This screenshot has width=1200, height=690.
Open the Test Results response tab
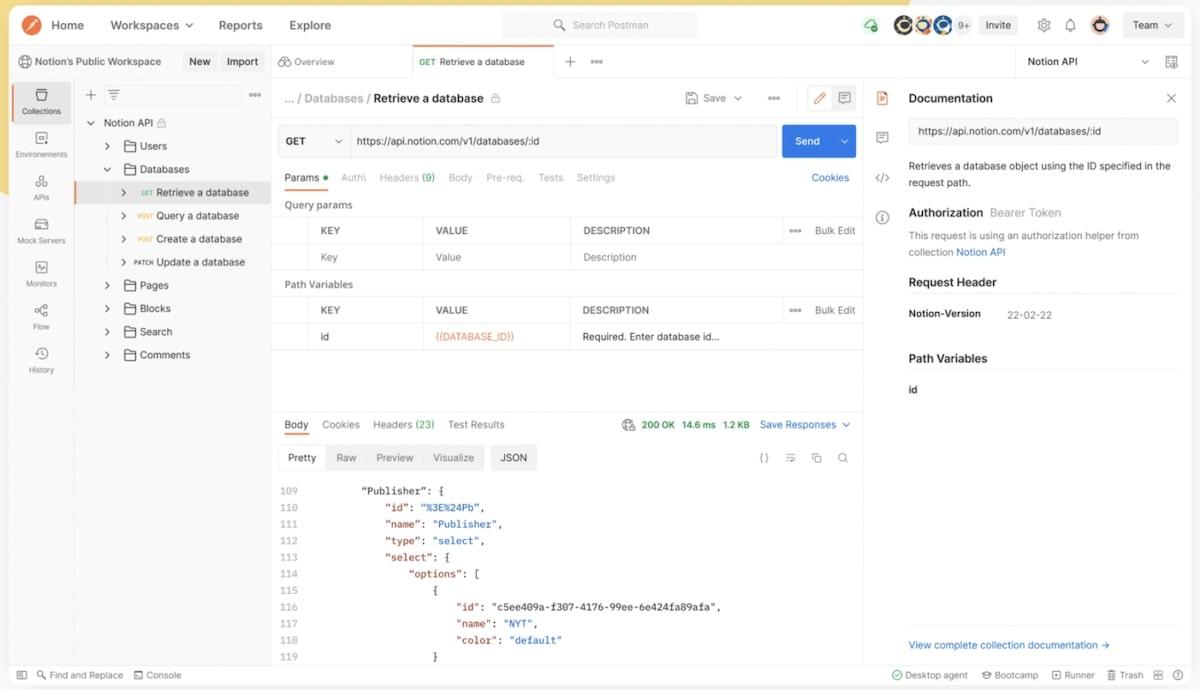[x=476, y=425]
